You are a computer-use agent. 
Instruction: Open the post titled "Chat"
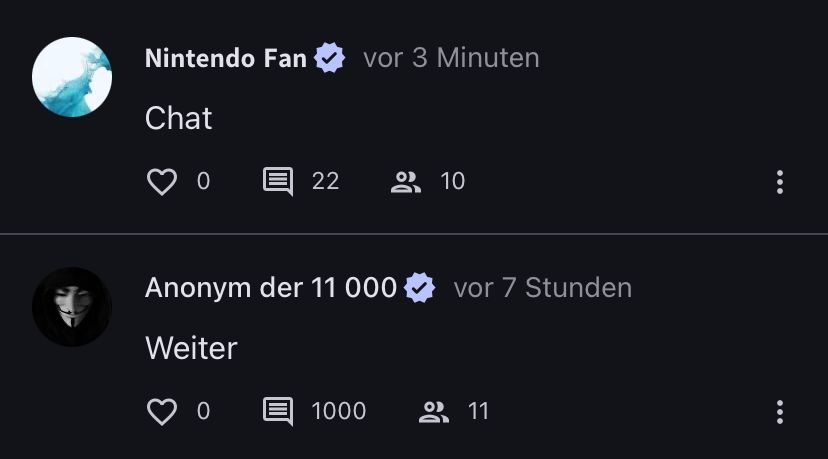179,119
